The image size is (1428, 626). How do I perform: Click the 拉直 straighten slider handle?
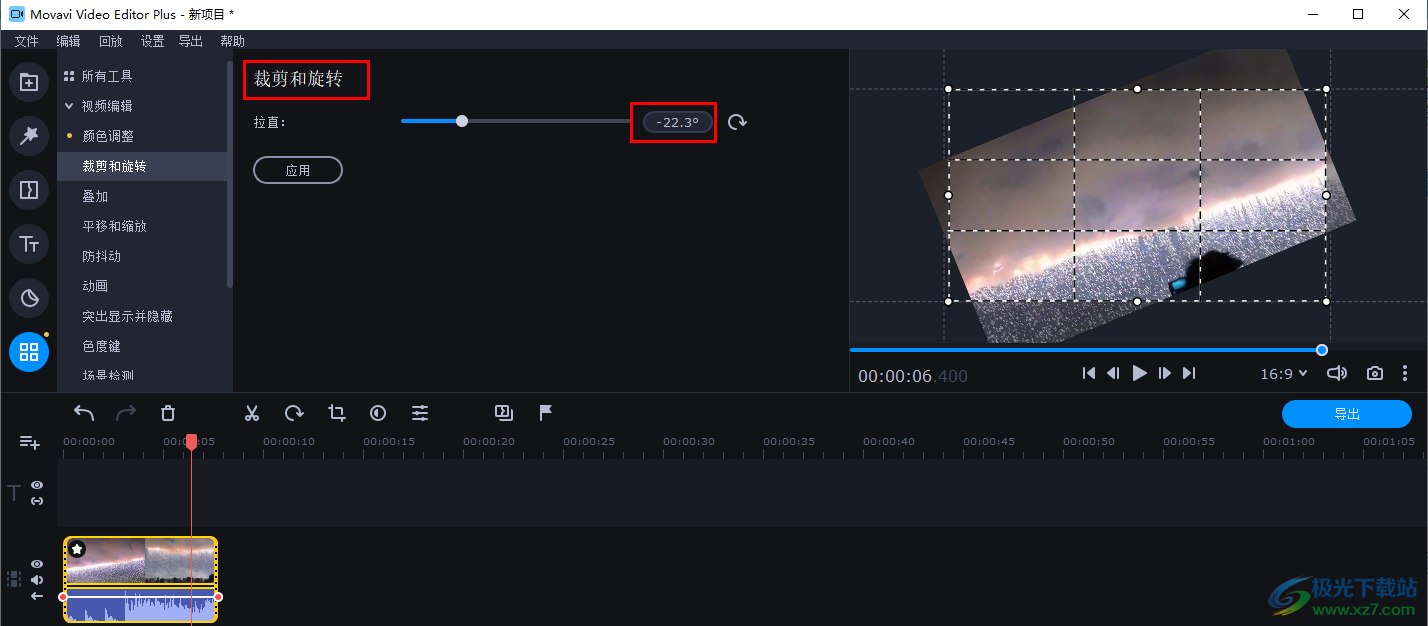(x=462, y=121)
